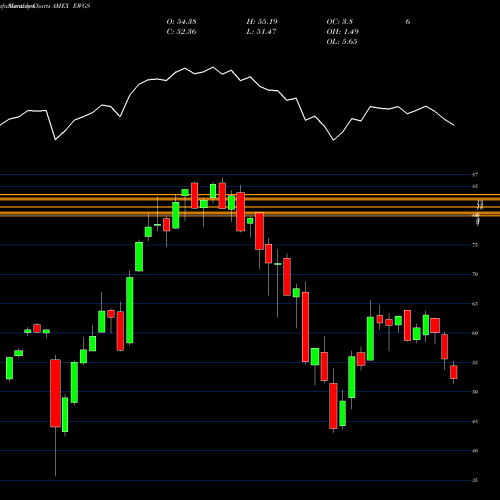Click the 65 price axis label
500x500 pixels.
(475, 304)
